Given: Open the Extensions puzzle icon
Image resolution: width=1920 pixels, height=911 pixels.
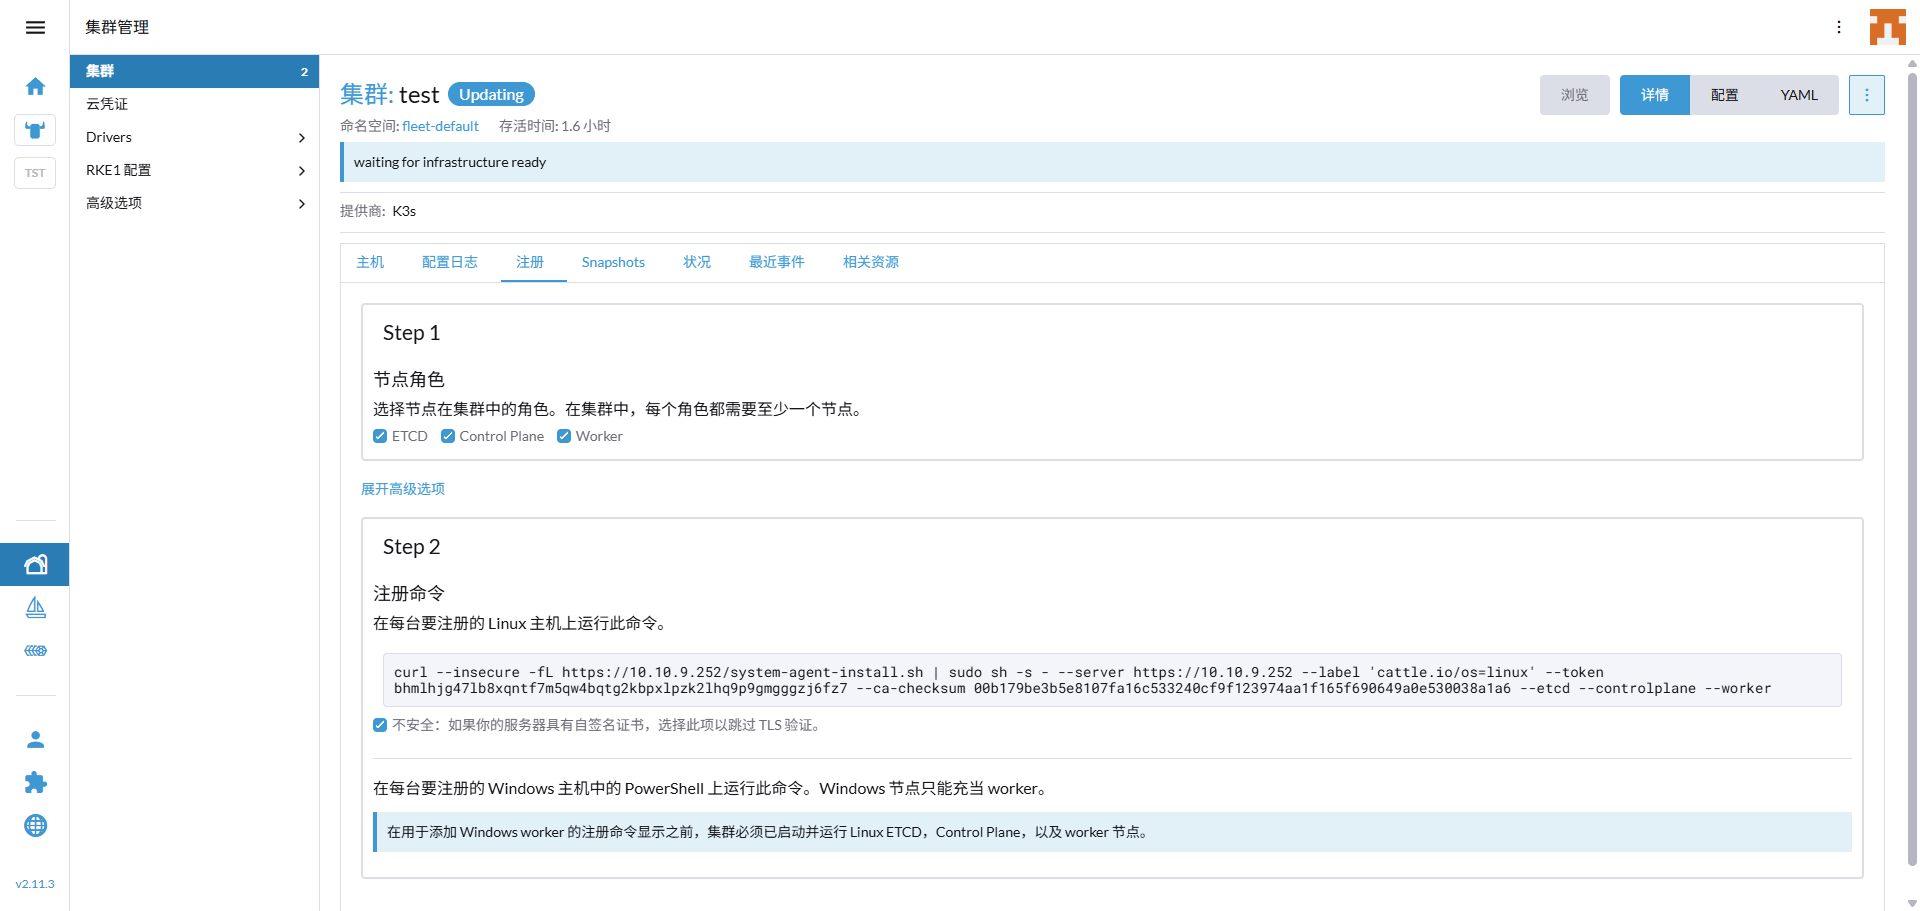Looking at the screenshot, I should click(x=35, y=783).
